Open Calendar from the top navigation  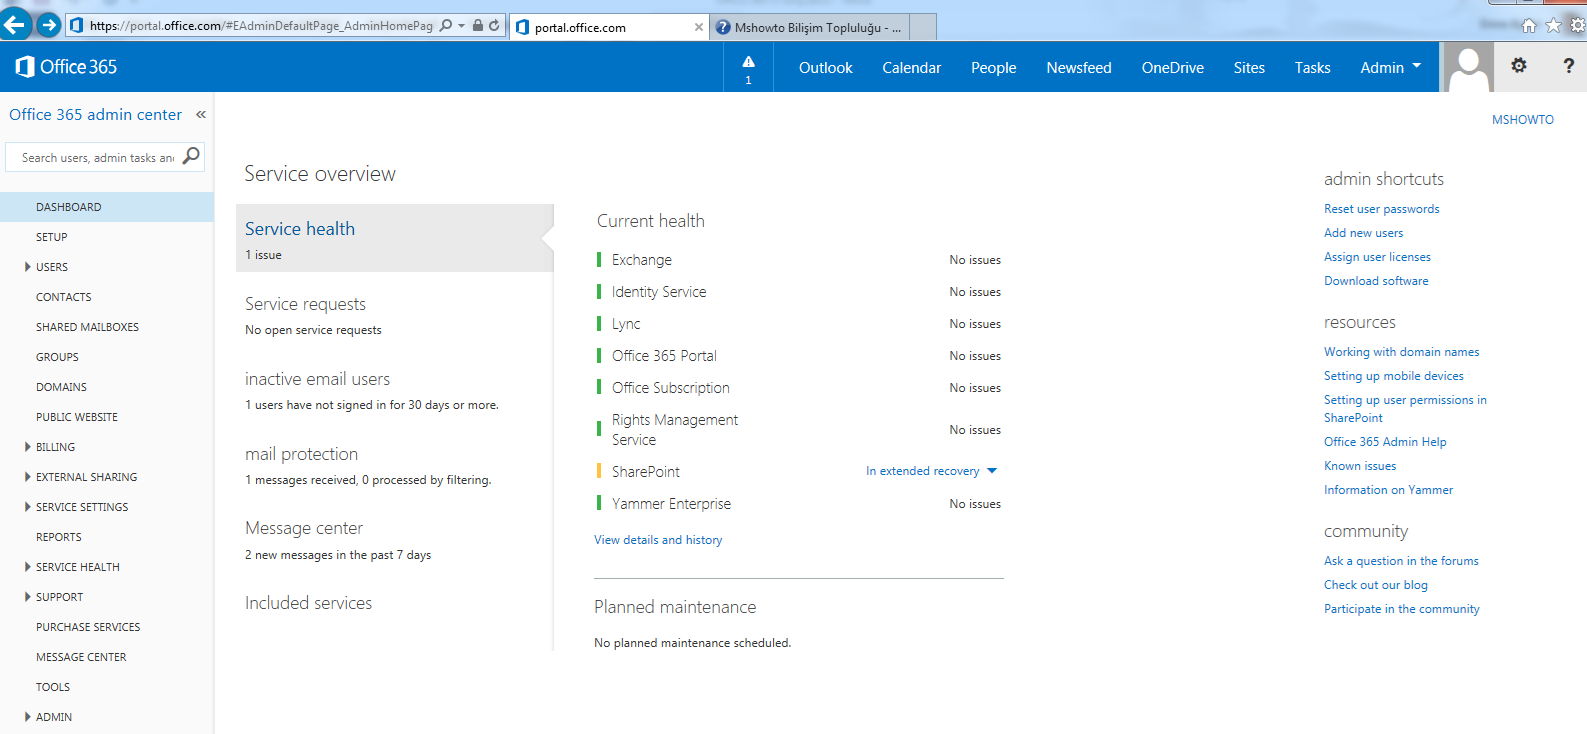pos(911,68)
